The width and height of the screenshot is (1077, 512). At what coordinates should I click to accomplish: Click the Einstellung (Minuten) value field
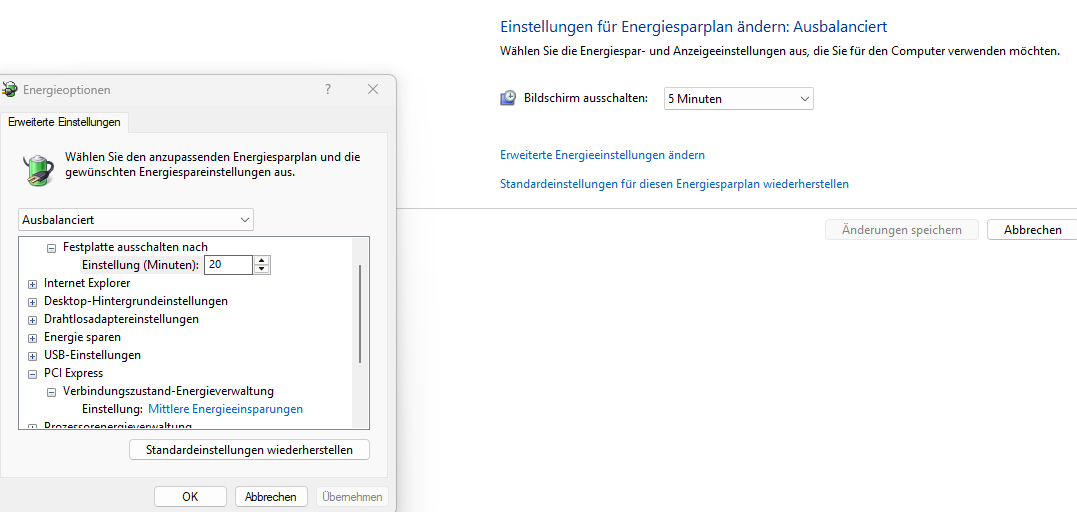[x=228, y=265]
